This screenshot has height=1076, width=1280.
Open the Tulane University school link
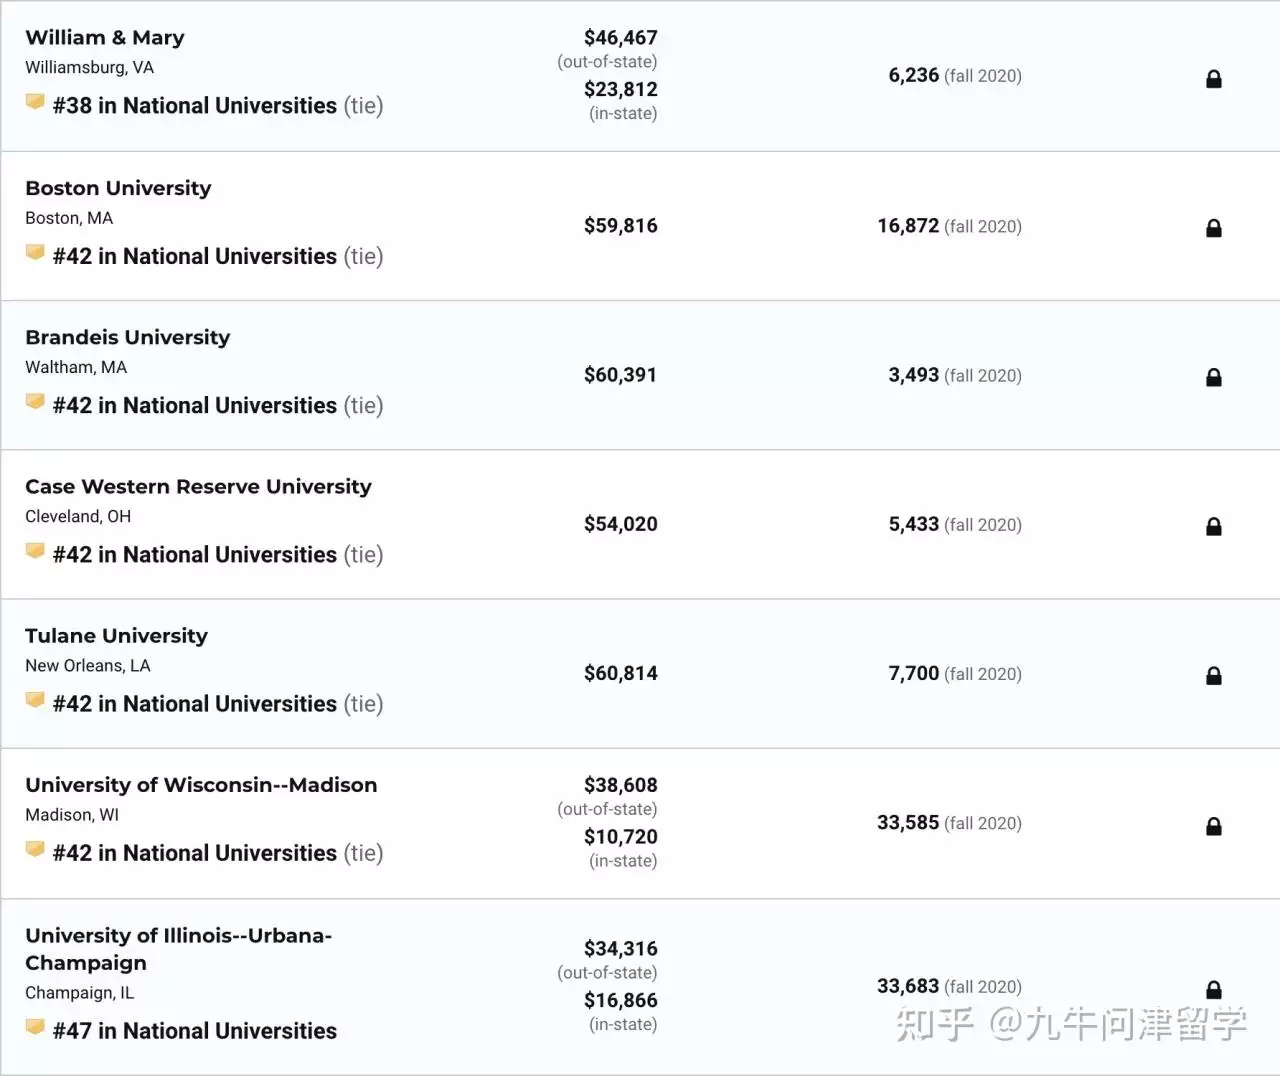(x=116, y=636)
